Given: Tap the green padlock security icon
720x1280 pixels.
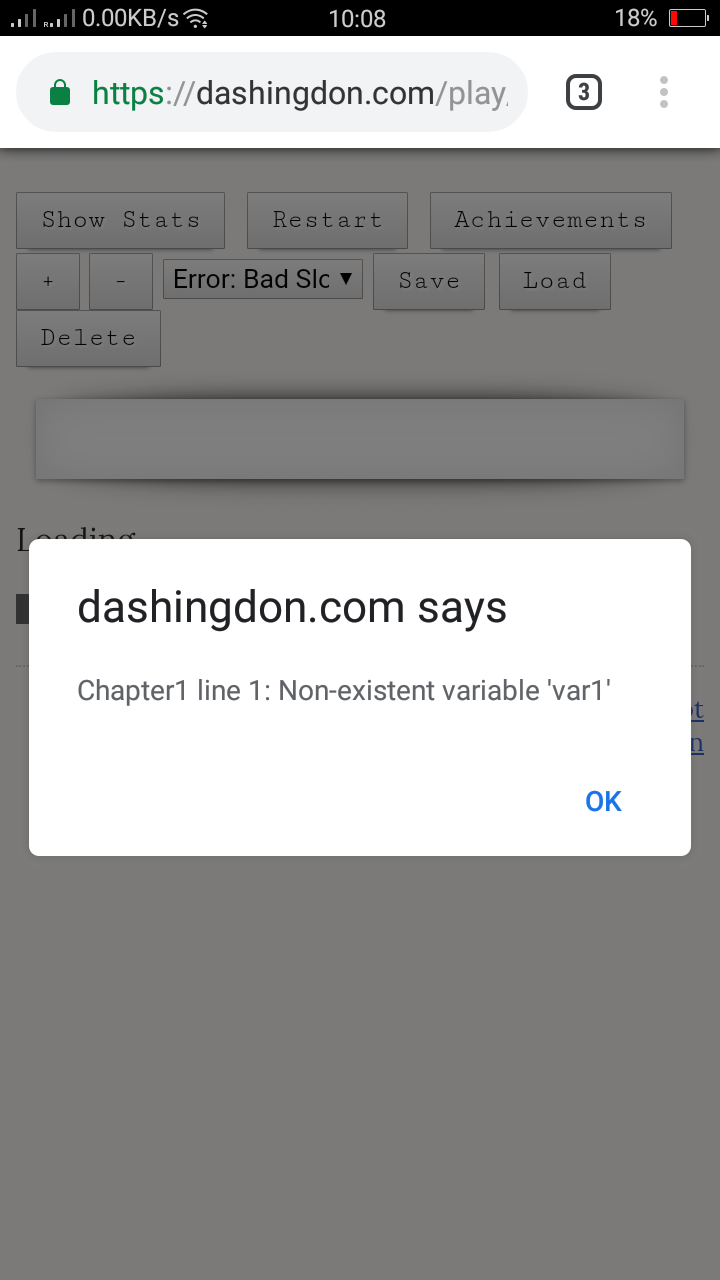Looking at the screenshot, I should 60,93.
